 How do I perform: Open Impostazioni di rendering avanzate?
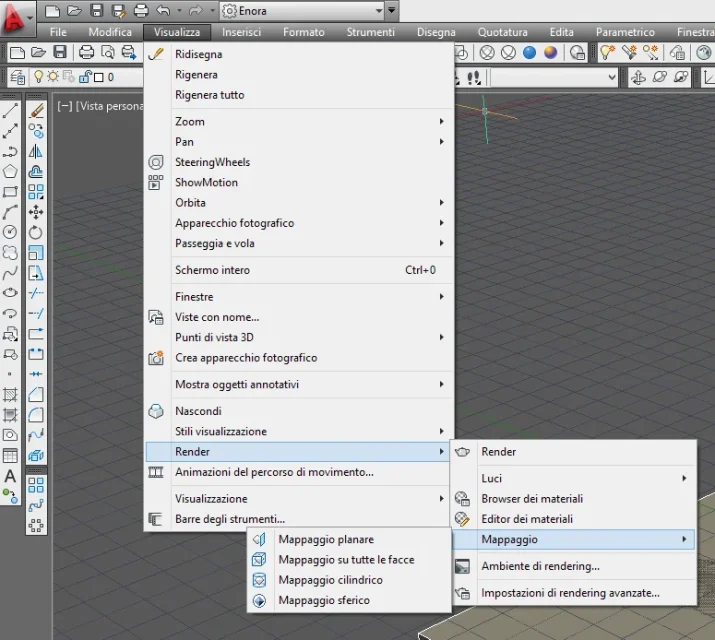570,593
